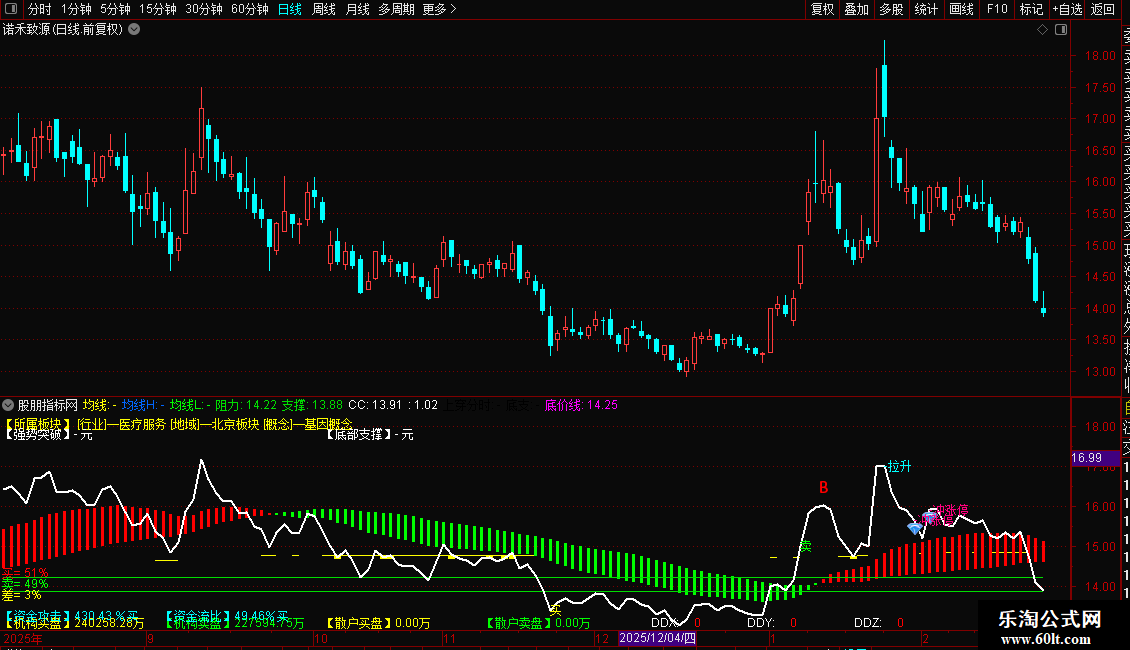Screen dimensions: 1130x650
Task: Click the 叠加 overlay button
Action: pyautogui.click(x=857, y=9)
